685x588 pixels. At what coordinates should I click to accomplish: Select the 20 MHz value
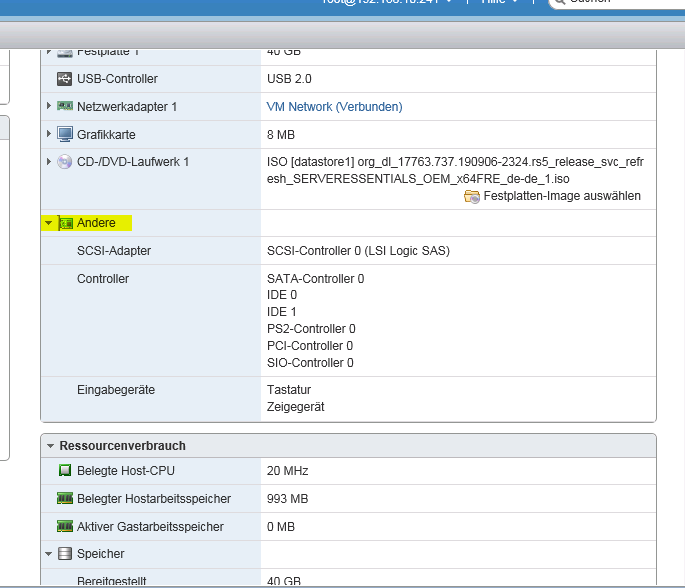coord(287,470)
